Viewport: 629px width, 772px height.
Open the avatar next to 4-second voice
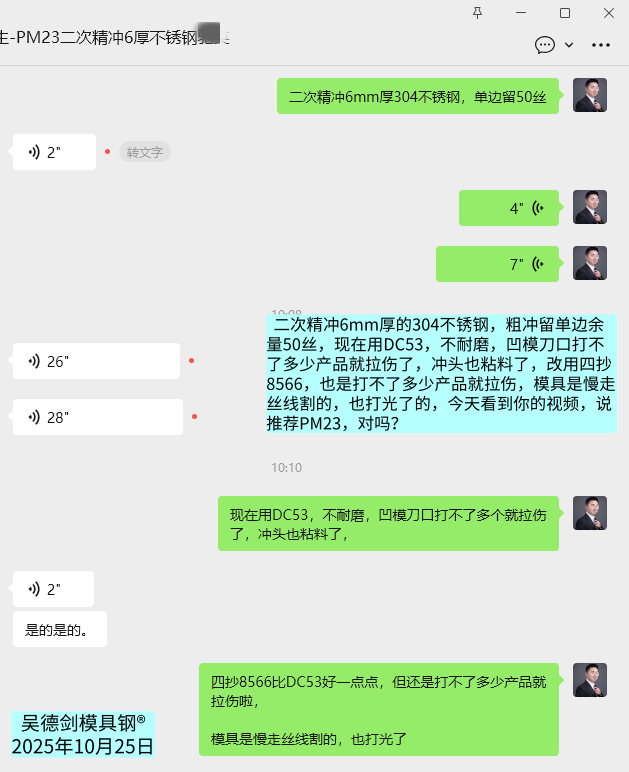click(590, 207)
